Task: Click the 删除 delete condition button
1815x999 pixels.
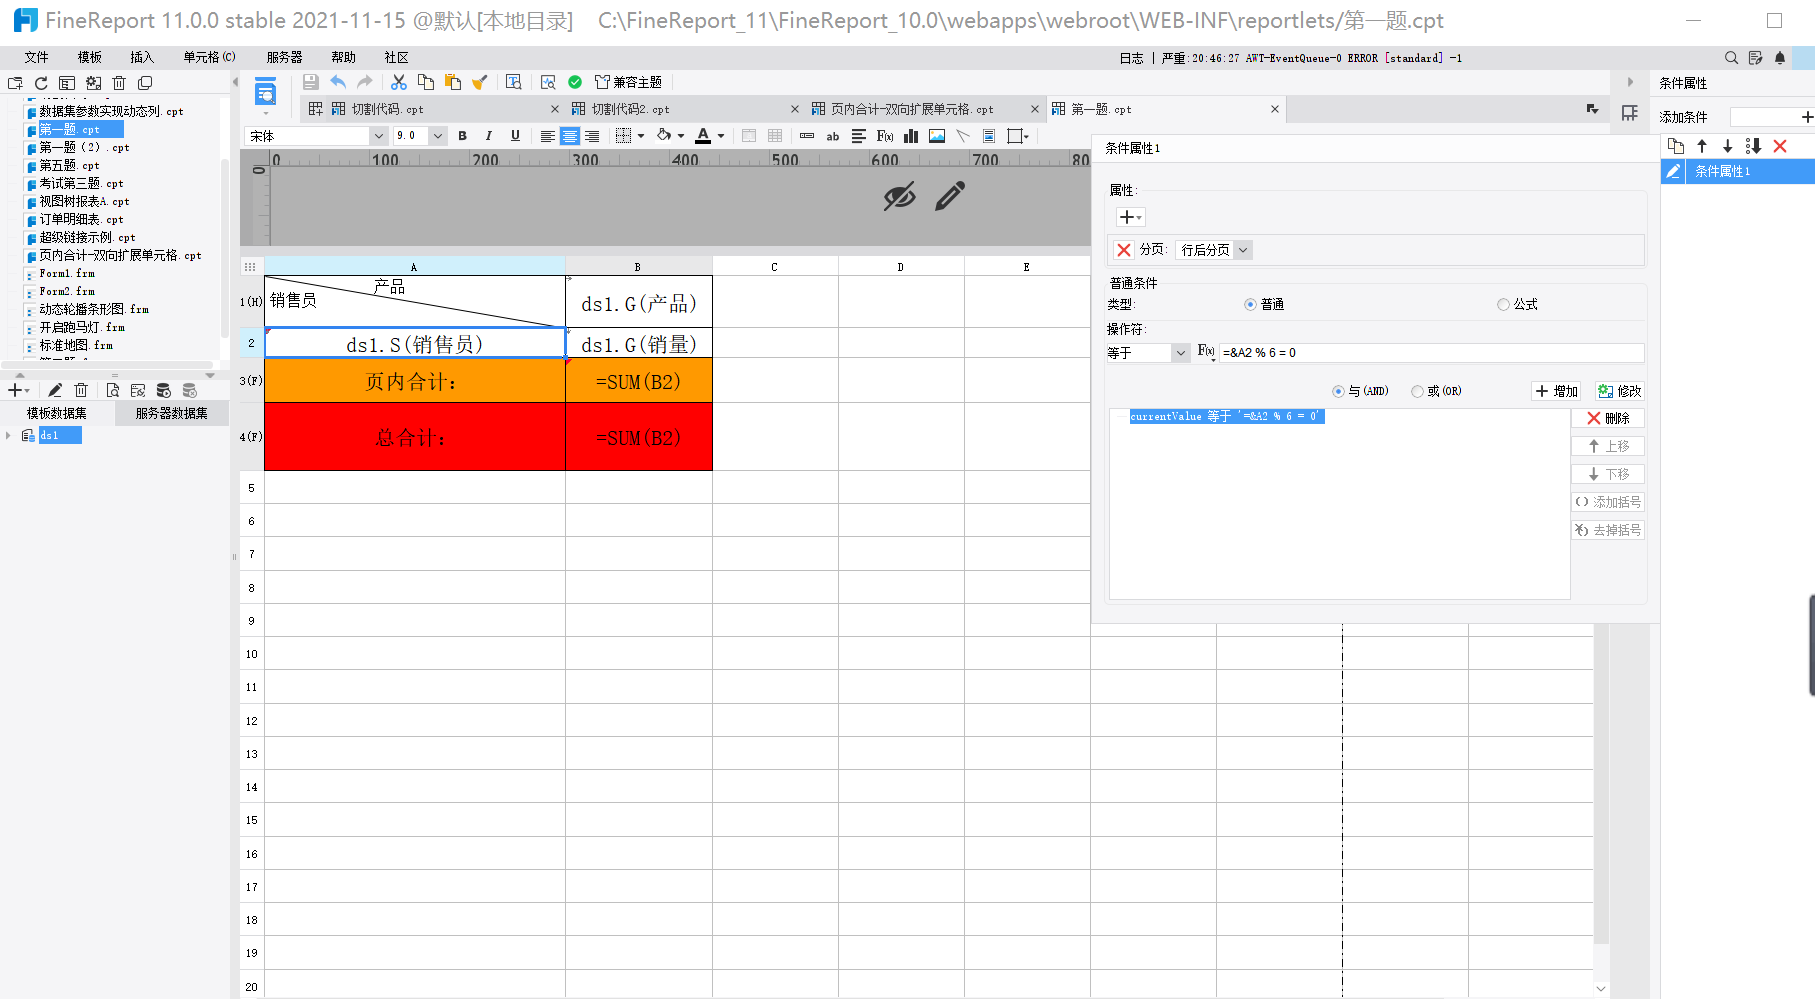Action: (x=1608, y=418)
